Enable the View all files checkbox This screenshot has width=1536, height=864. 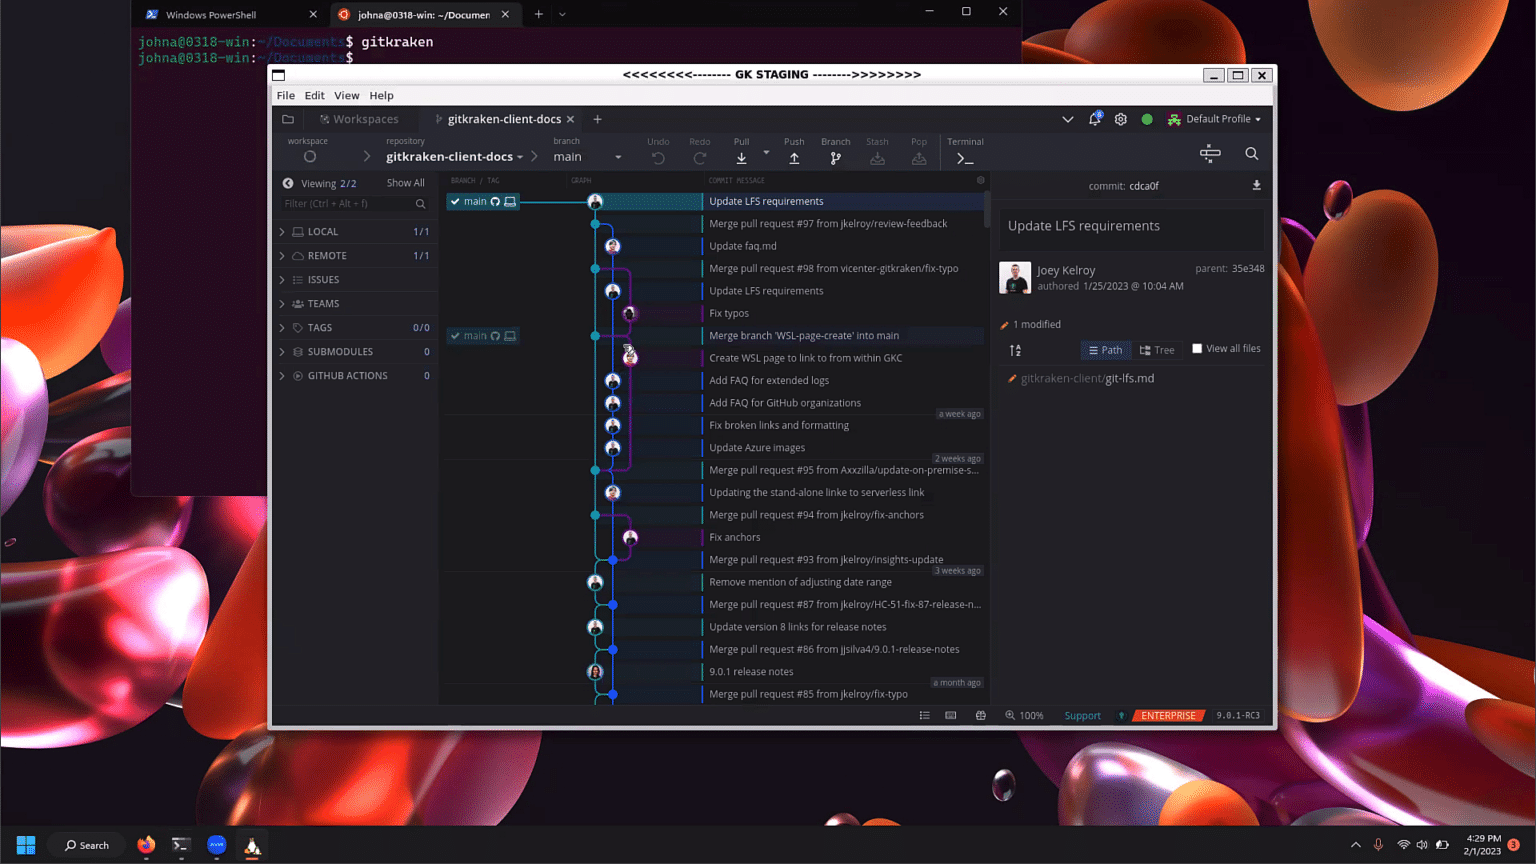[x=1197, y=347]
